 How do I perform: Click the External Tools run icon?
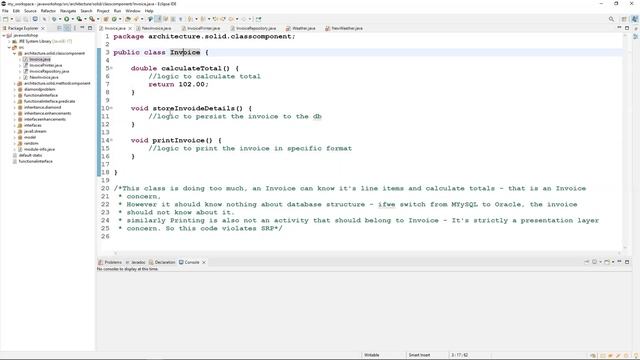(92, 19)
